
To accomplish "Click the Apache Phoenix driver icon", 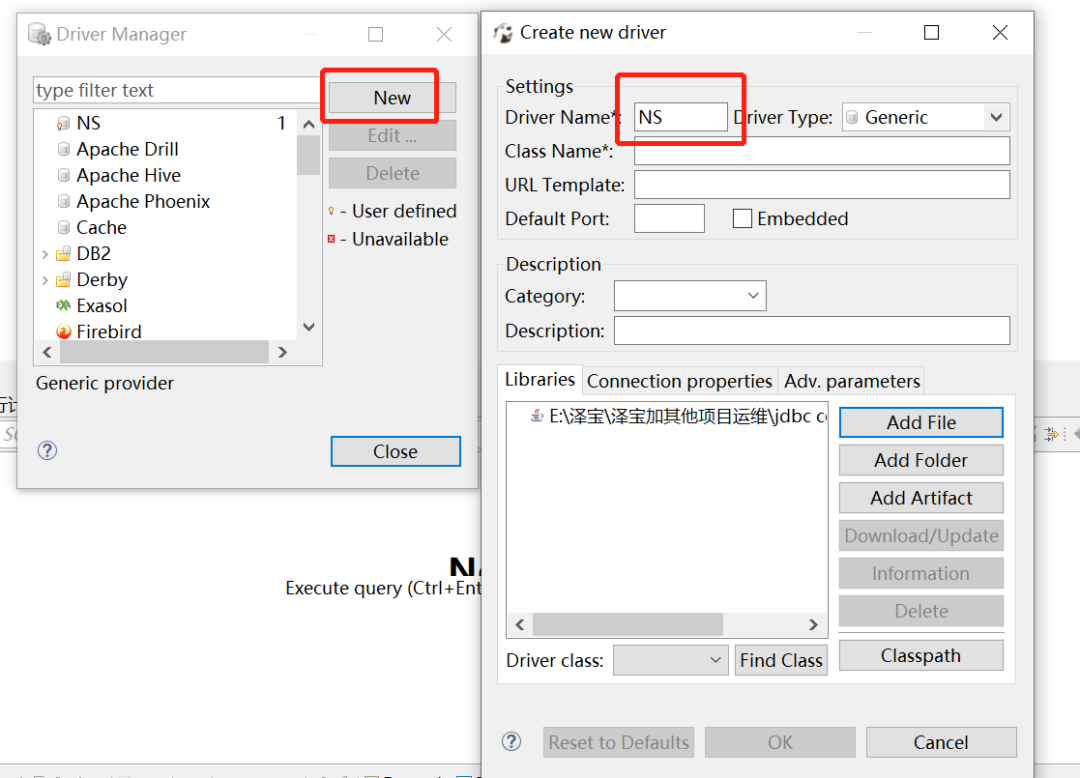I will point(63,202).
